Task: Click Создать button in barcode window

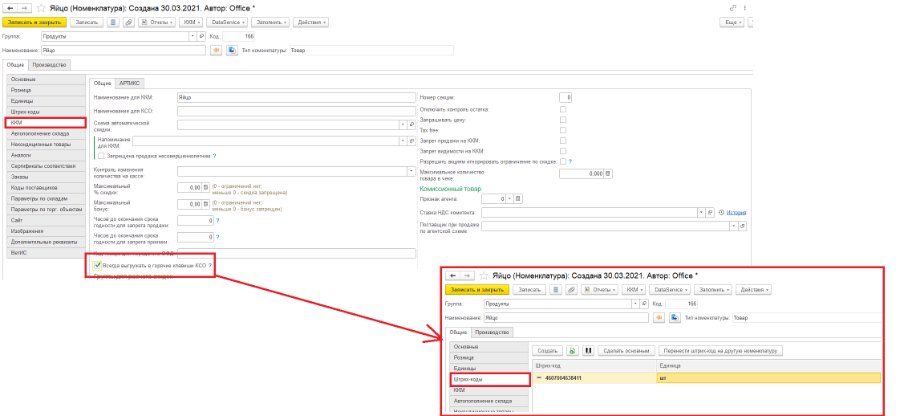Action: click(548, 350)
